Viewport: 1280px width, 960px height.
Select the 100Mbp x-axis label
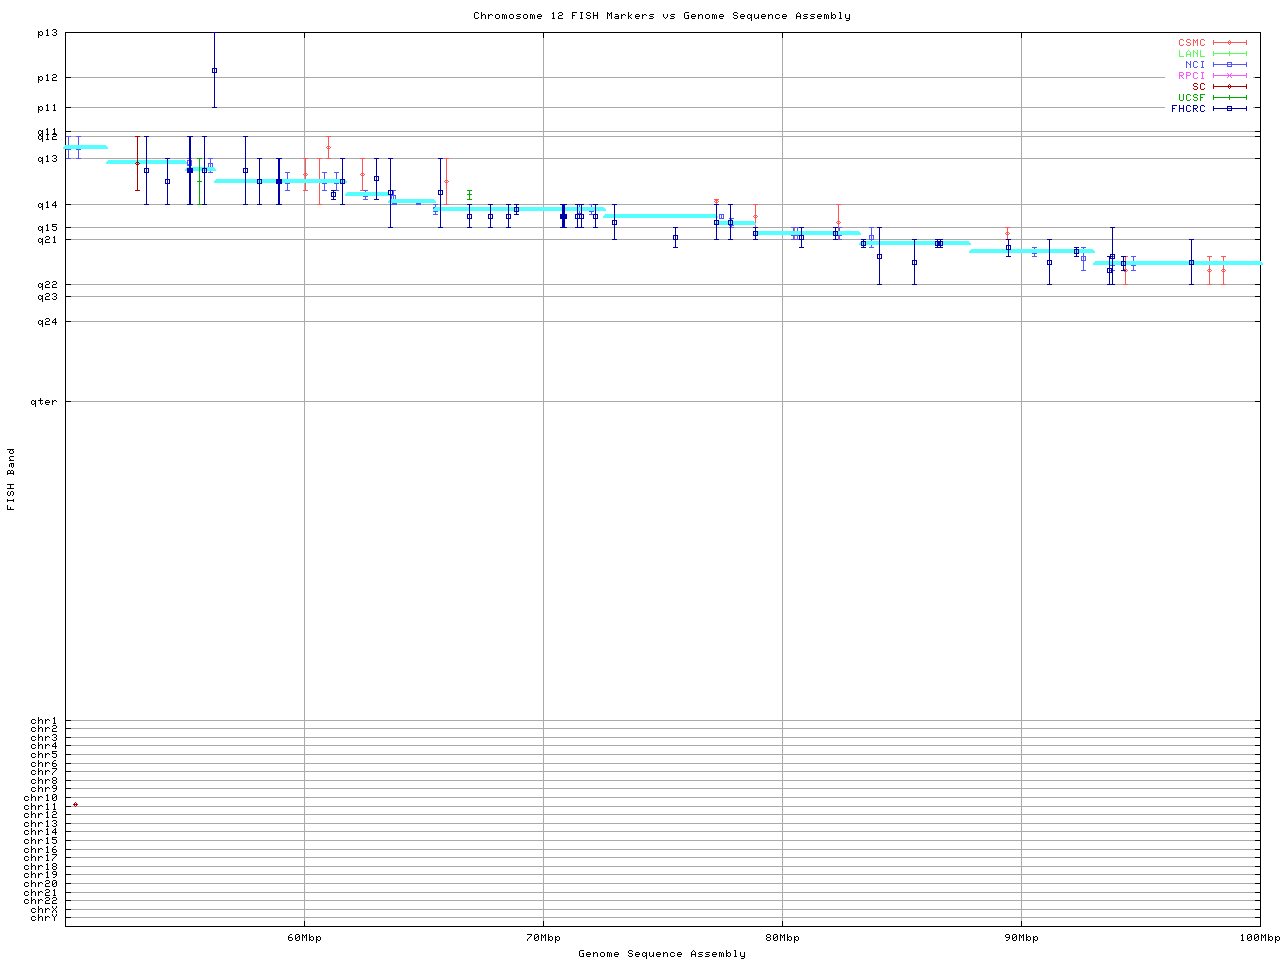pos(1259,938)
